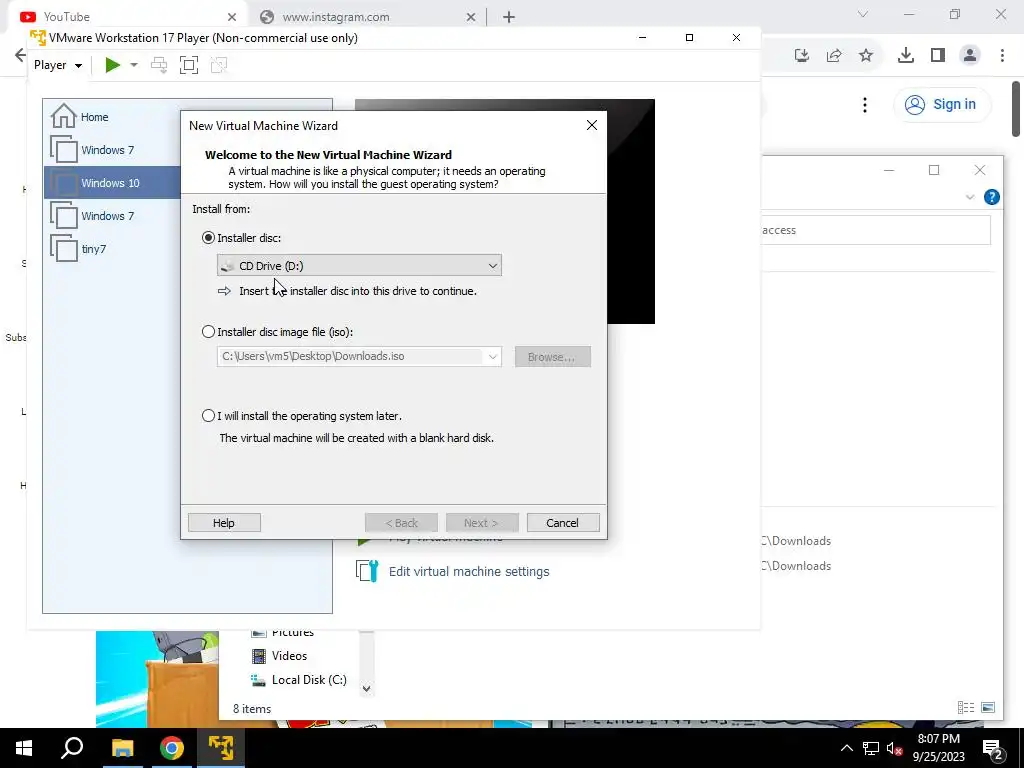The width and height of the screenshot is (1024, 768).
Task: Switch Explorer to details view icon
Action: (x=966, y=707)
